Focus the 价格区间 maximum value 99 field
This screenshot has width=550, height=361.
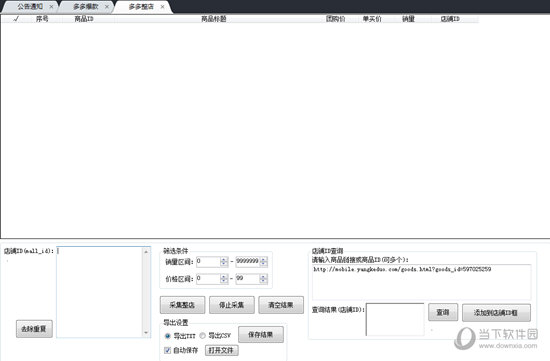point(247,279)
